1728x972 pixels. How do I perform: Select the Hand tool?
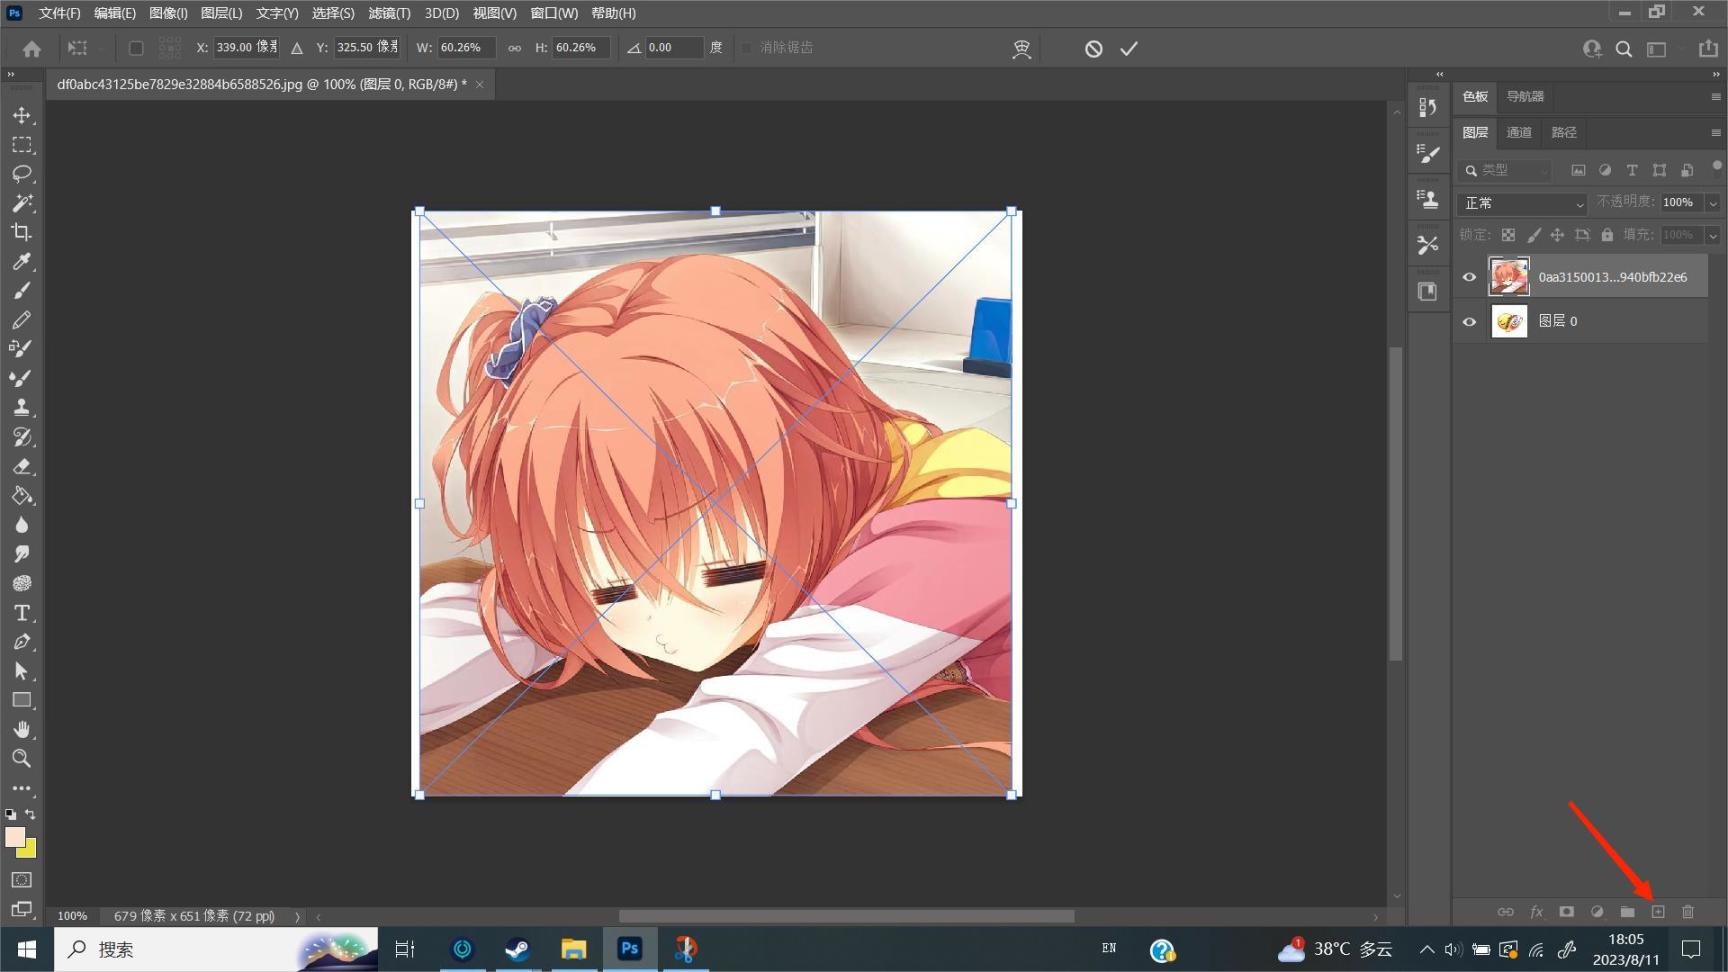pos(22,729)
